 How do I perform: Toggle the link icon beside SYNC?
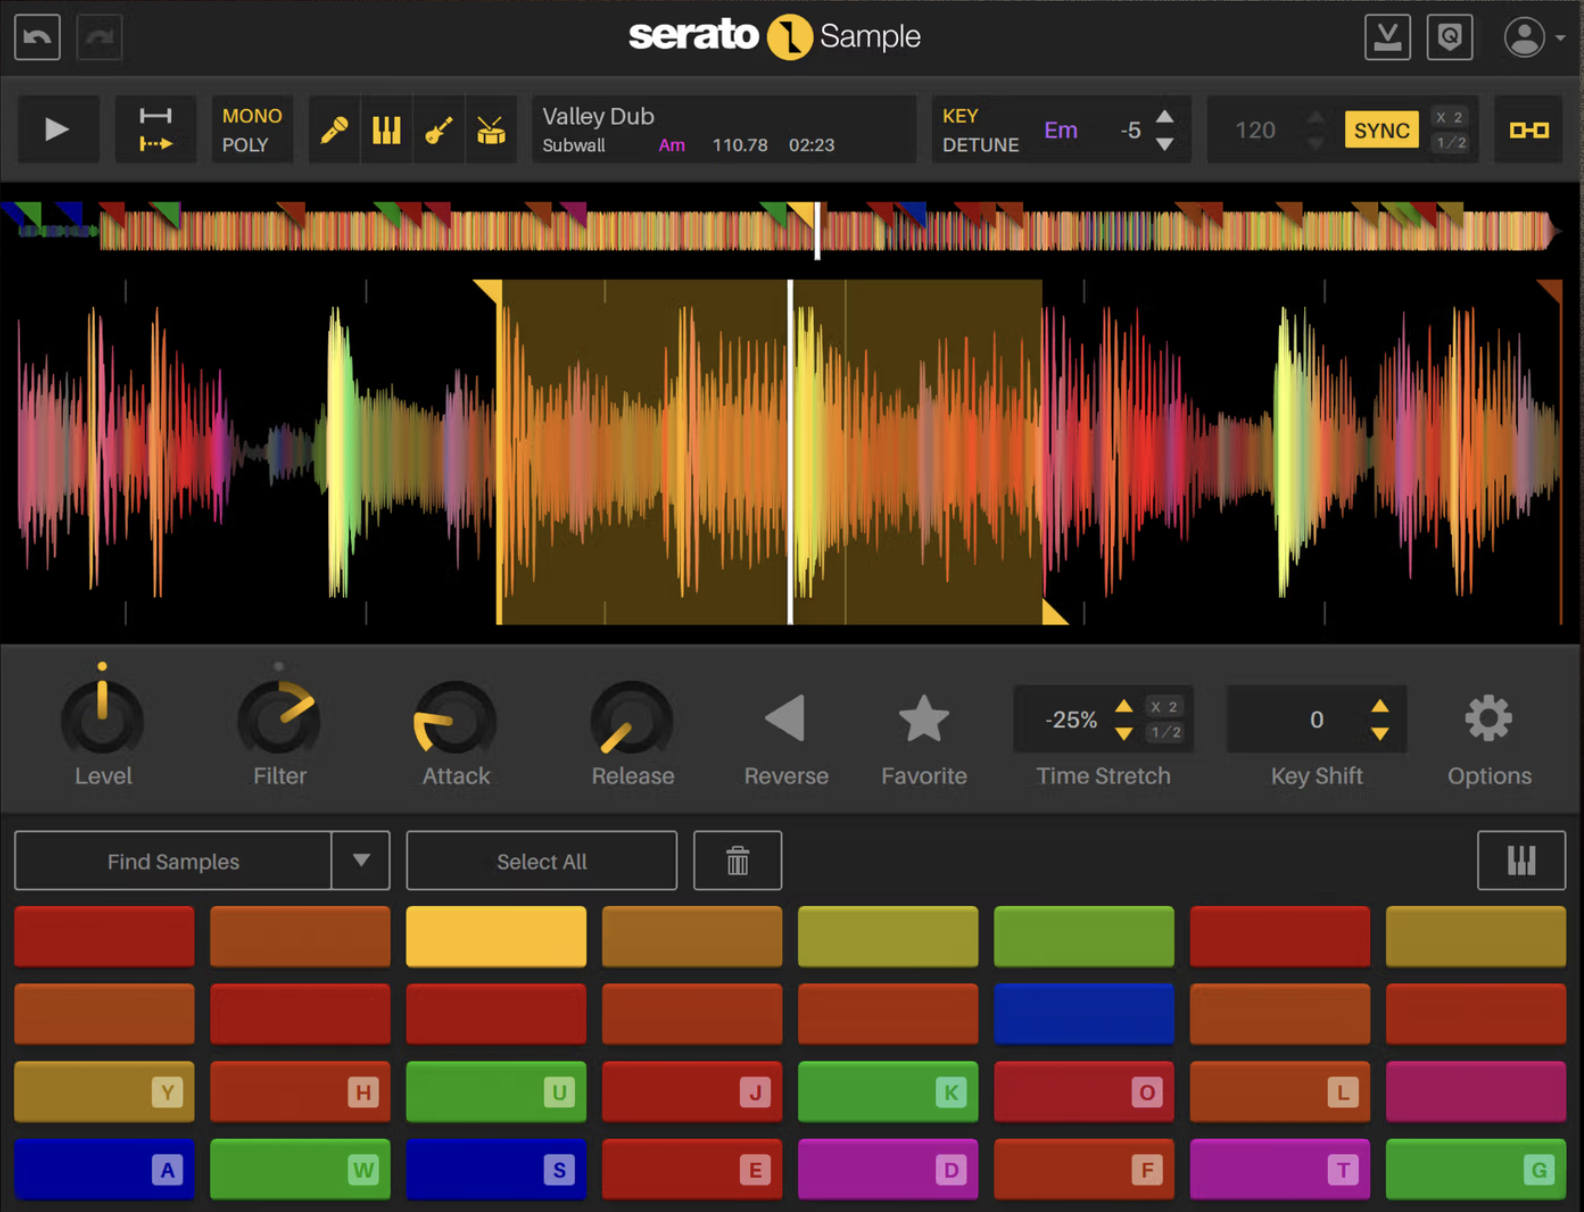coord(1529,130)
